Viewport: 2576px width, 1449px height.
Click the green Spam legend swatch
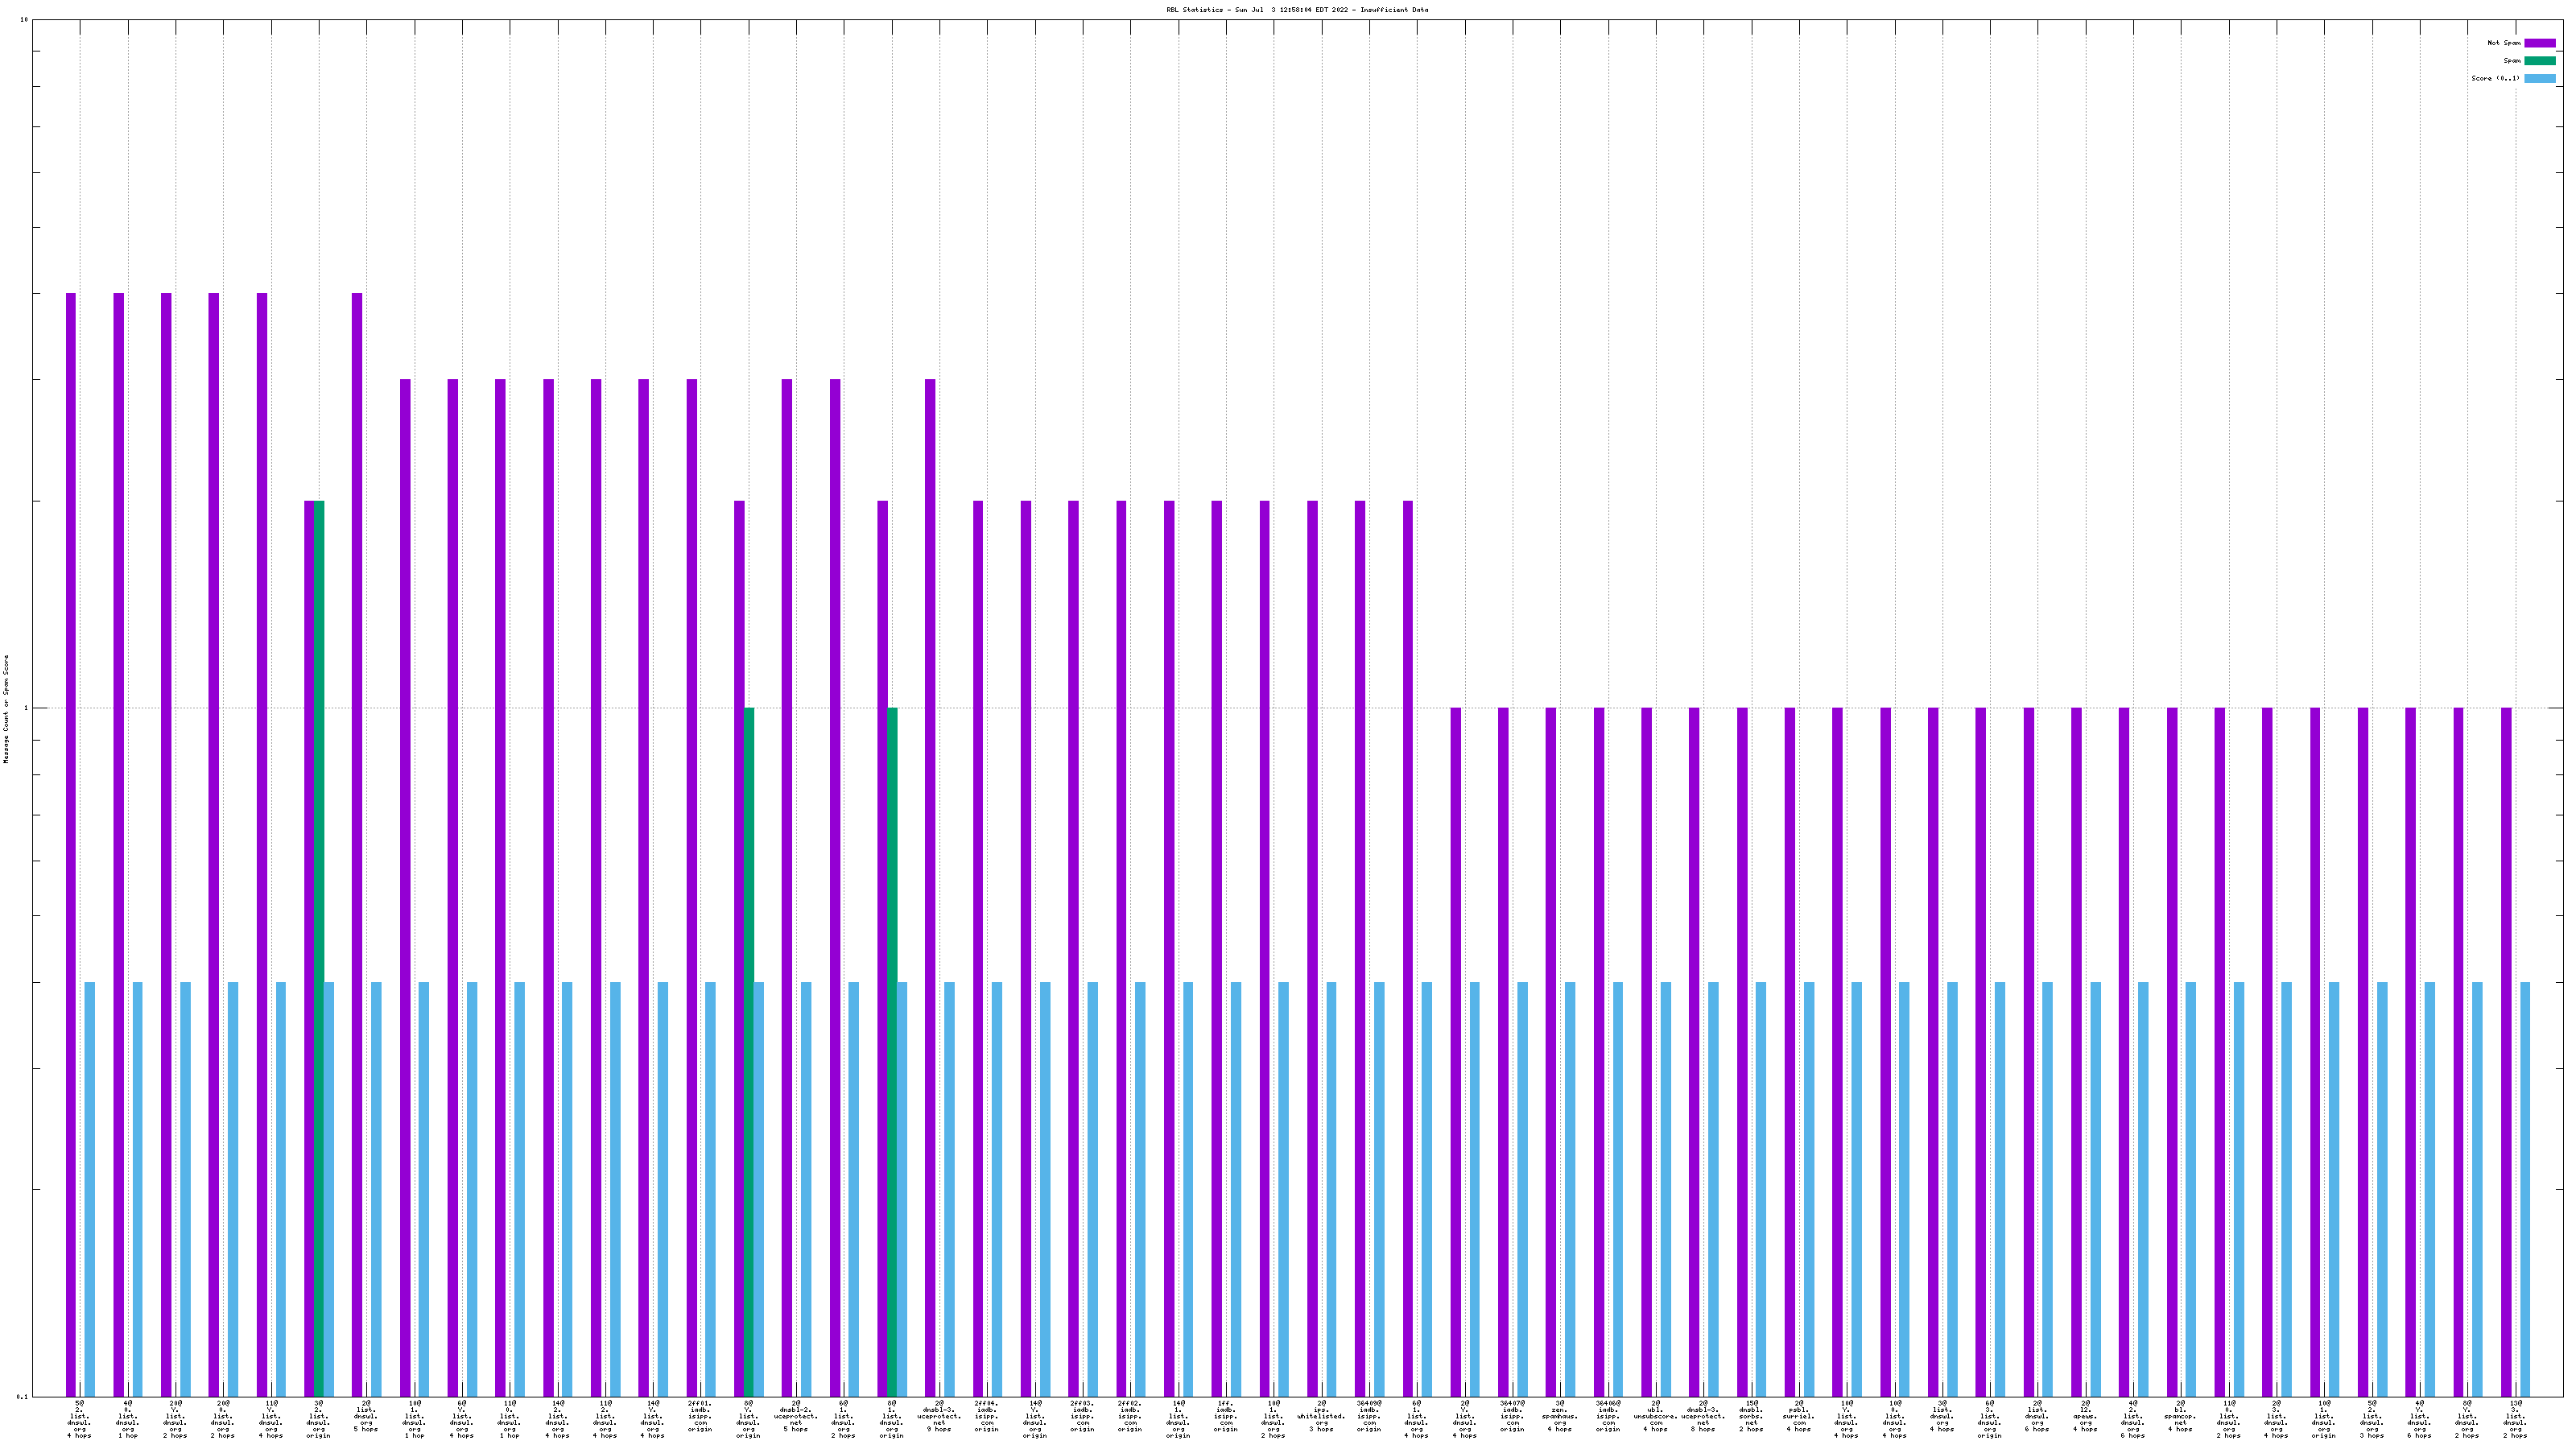pyautogui.click(x=2539, y=61)
